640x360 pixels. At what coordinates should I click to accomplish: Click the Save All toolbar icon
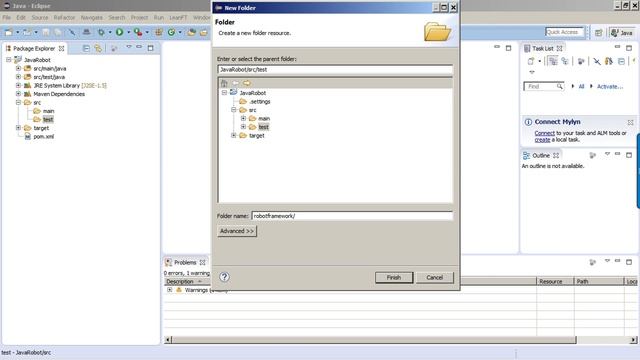coord(58,32)
